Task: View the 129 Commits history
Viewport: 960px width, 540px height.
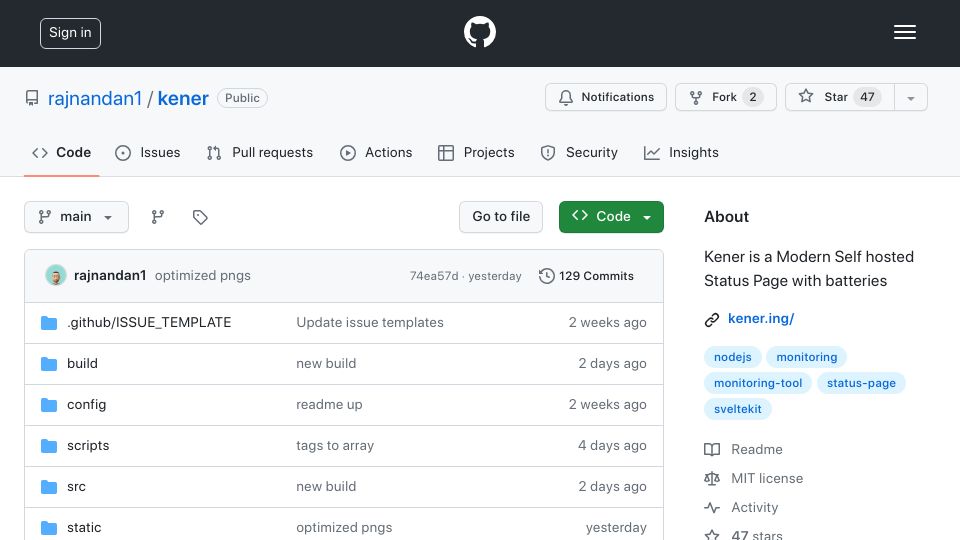Action: coord(587,276)
